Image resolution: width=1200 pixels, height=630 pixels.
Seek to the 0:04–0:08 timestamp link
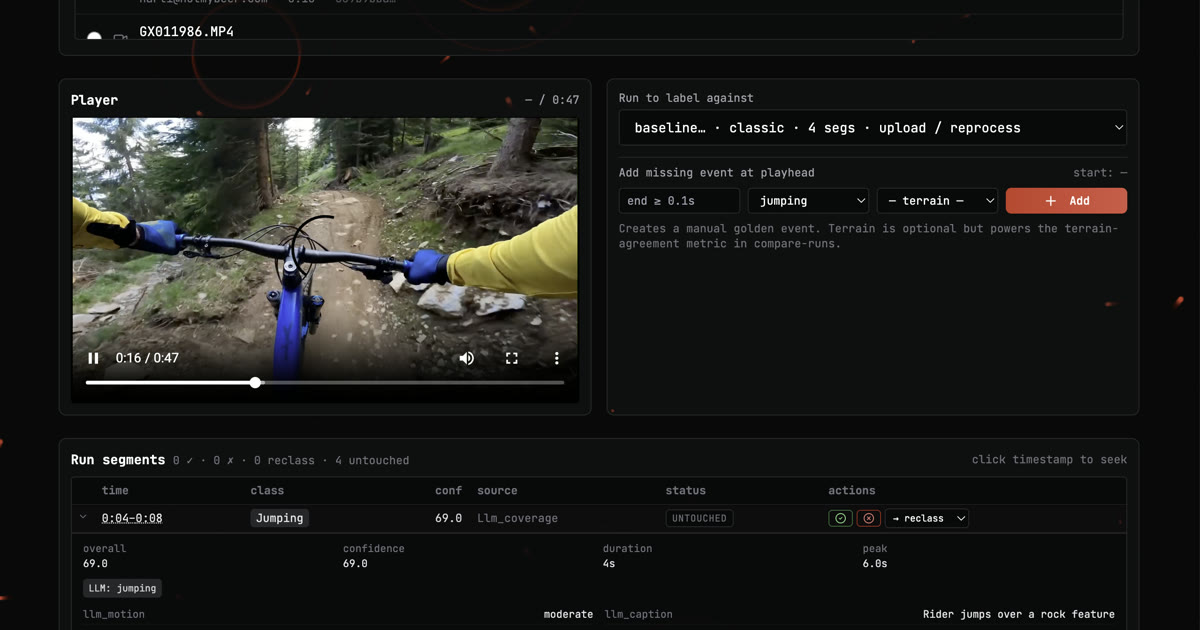tap(132, 518)
